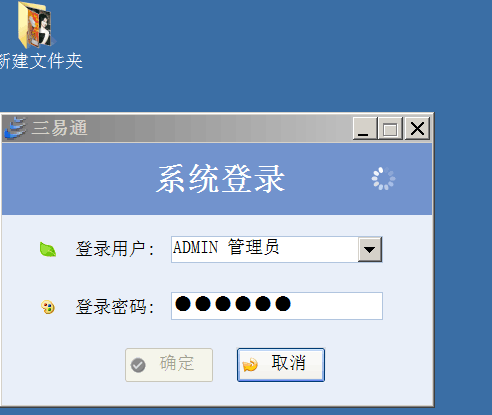
Task: Maximize the 三易通 login window
Action: pyautogui.click(x=390, y=128)
